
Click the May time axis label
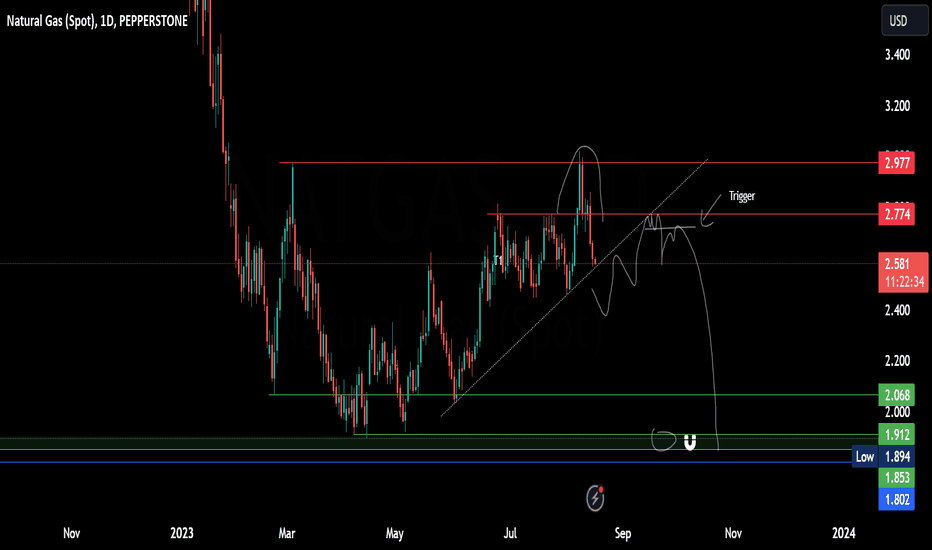coord(395,533)
